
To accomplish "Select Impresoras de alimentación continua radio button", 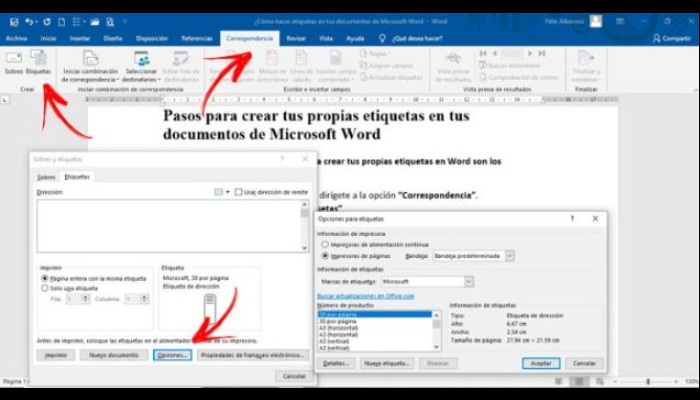I will tap(325, 245).
